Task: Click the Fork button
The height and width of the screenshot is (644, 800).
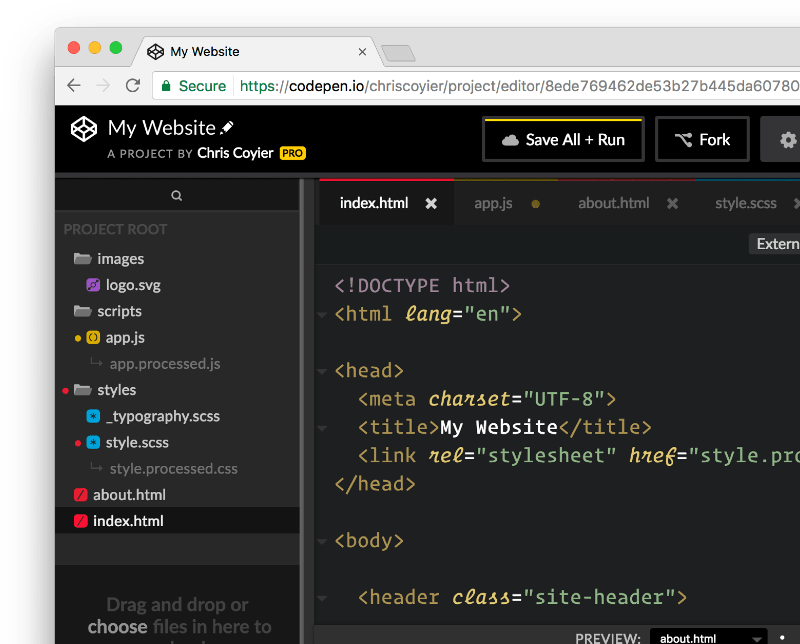Action: (x=702, y=139)
